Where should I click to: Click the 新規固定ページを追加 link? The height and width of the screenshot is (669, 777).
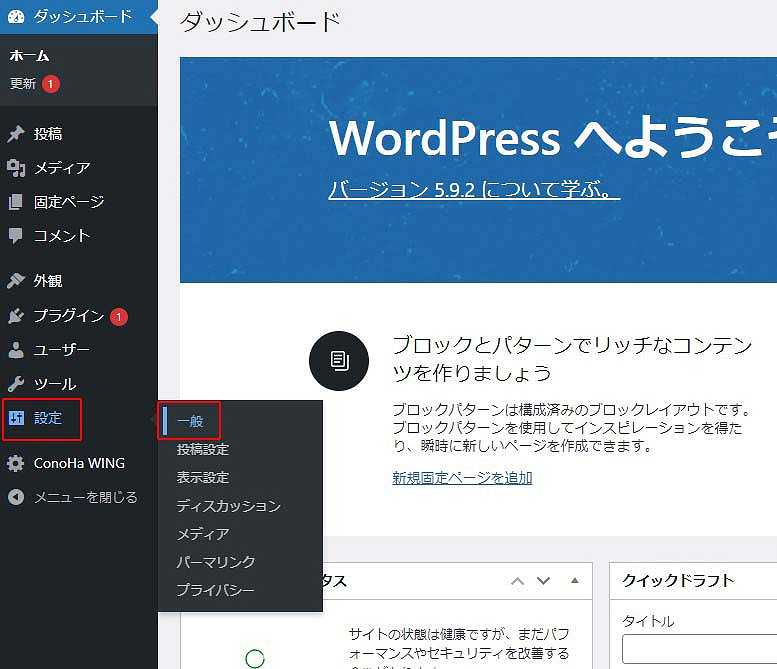click(x=462, y=478)
